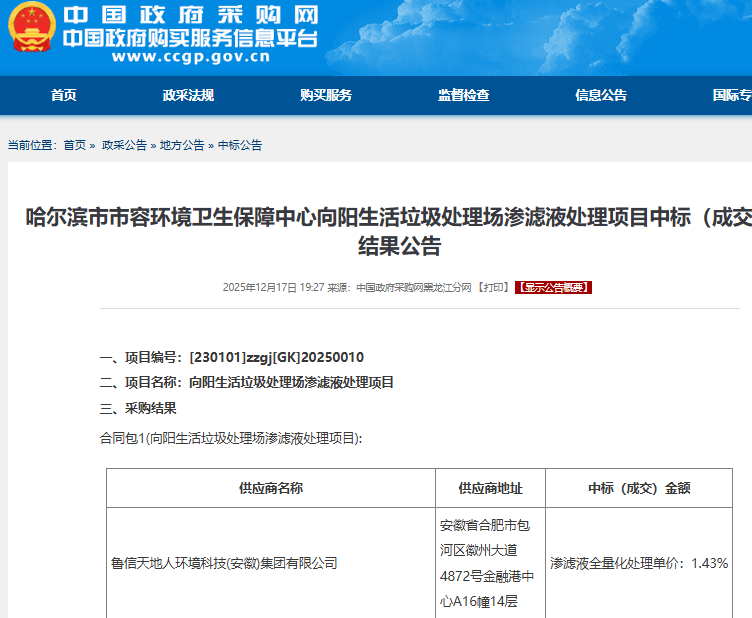
Task: Open the 信息公告 navigation item
Action: (x=601, y=96)
